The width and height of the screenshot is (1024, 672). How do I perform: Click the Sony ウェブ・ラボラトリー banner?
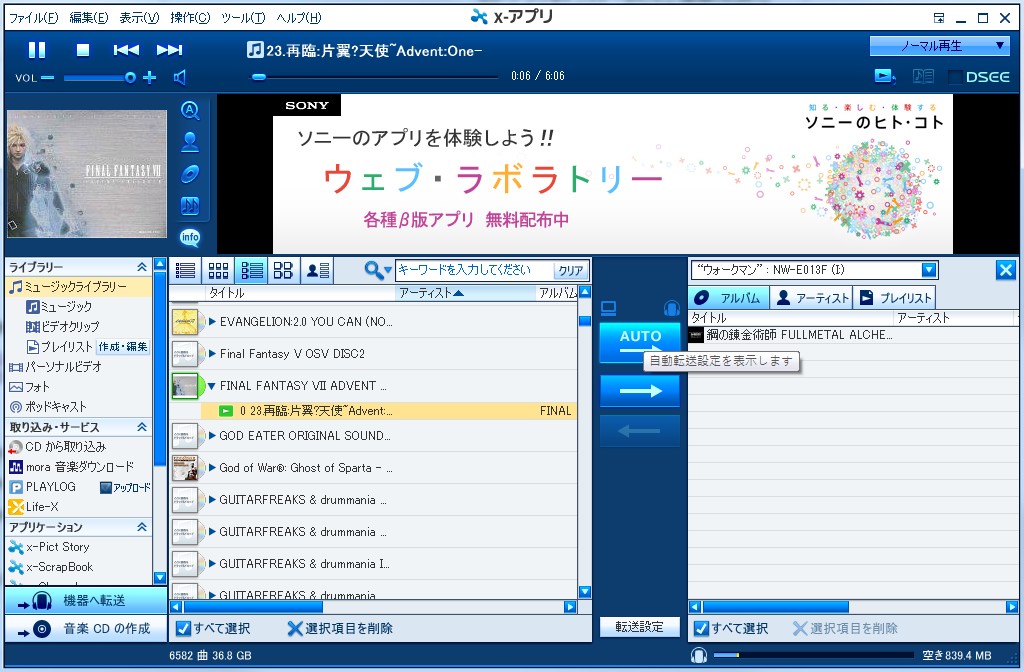pyautogui.click(x=613, y=174)
